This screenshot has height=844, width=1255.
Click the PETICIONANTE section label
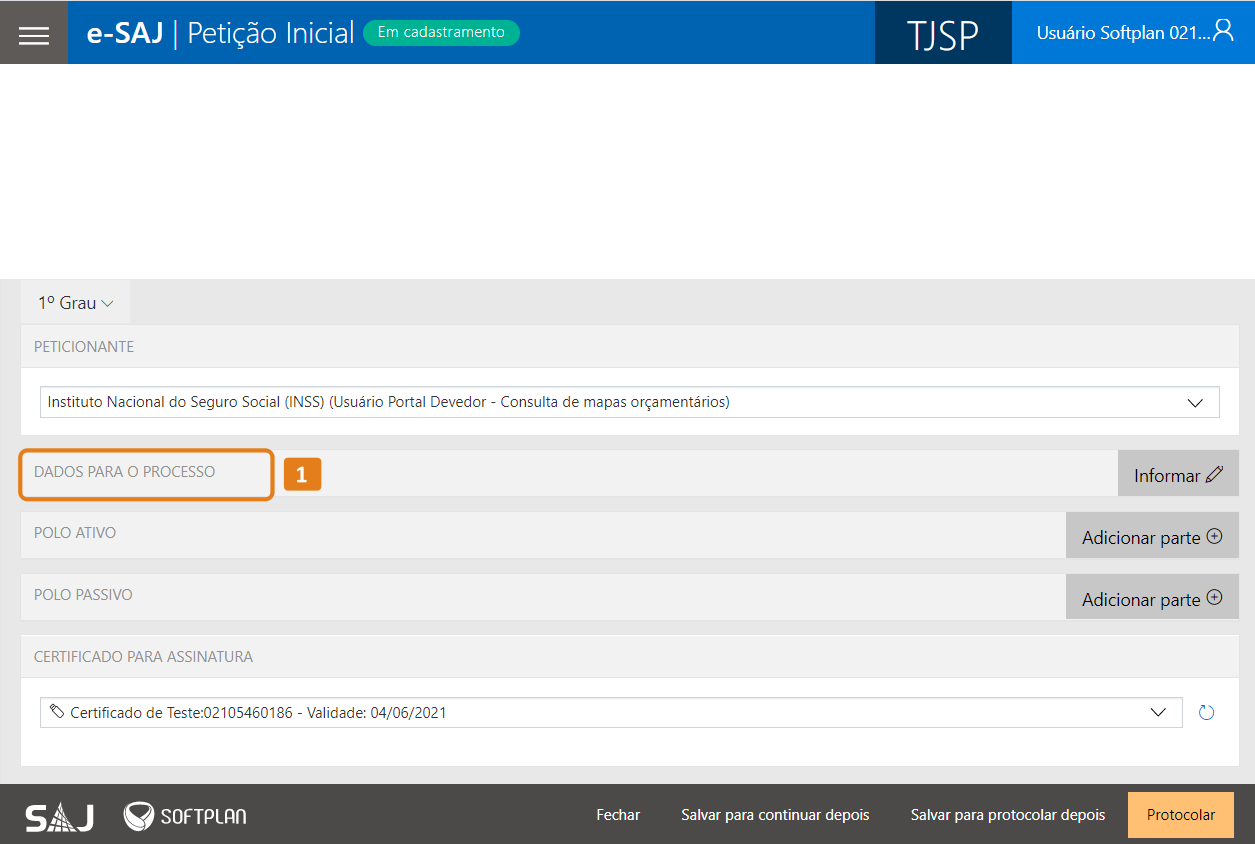[x=84, y=347]
